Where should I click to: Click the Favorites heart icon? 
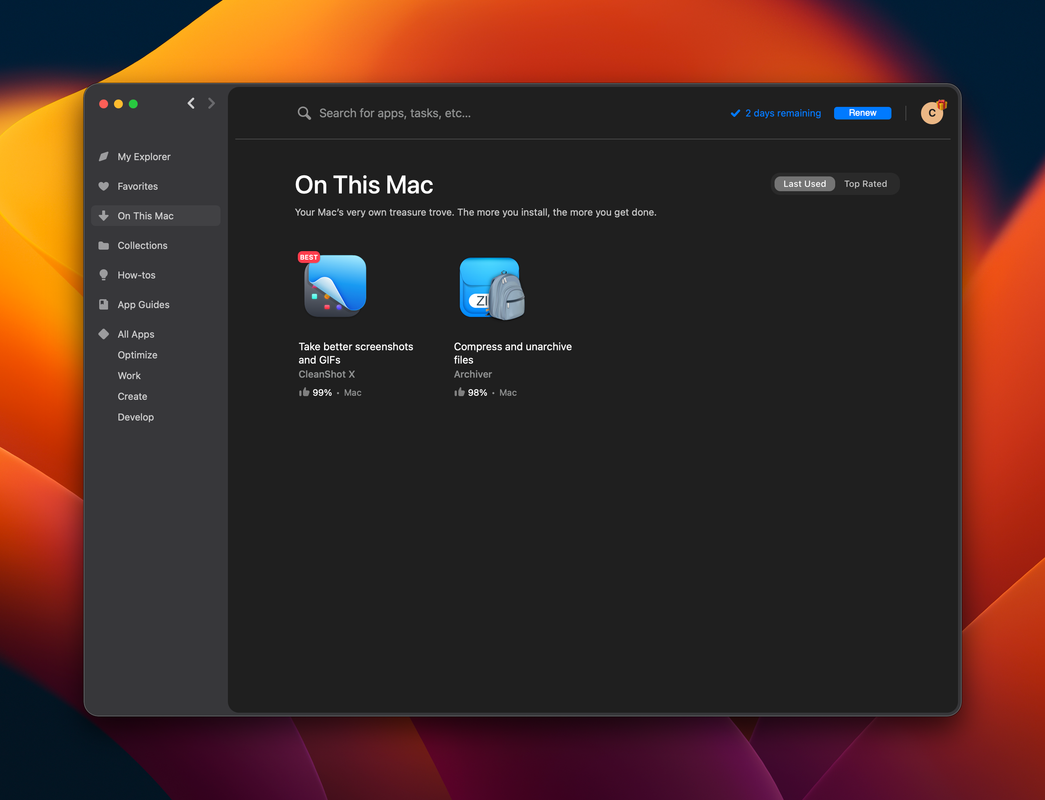point(103,186)
